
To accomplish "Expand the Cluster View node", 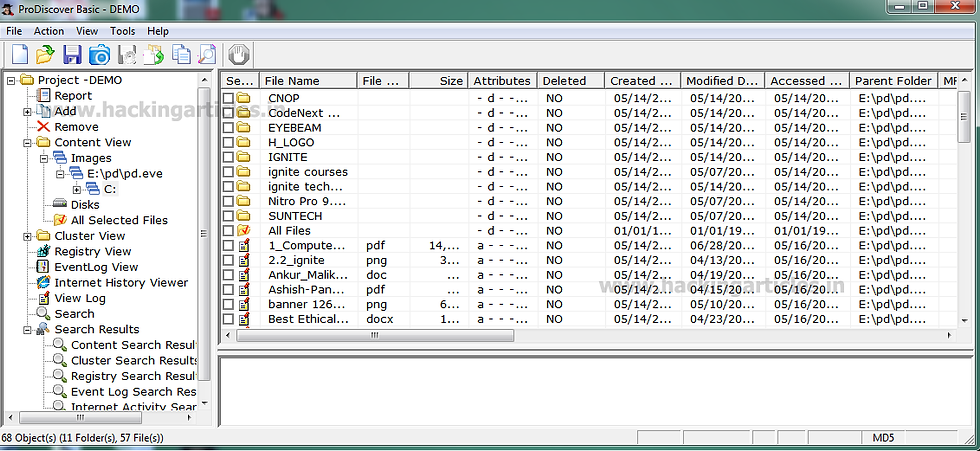I will (27, 237).
